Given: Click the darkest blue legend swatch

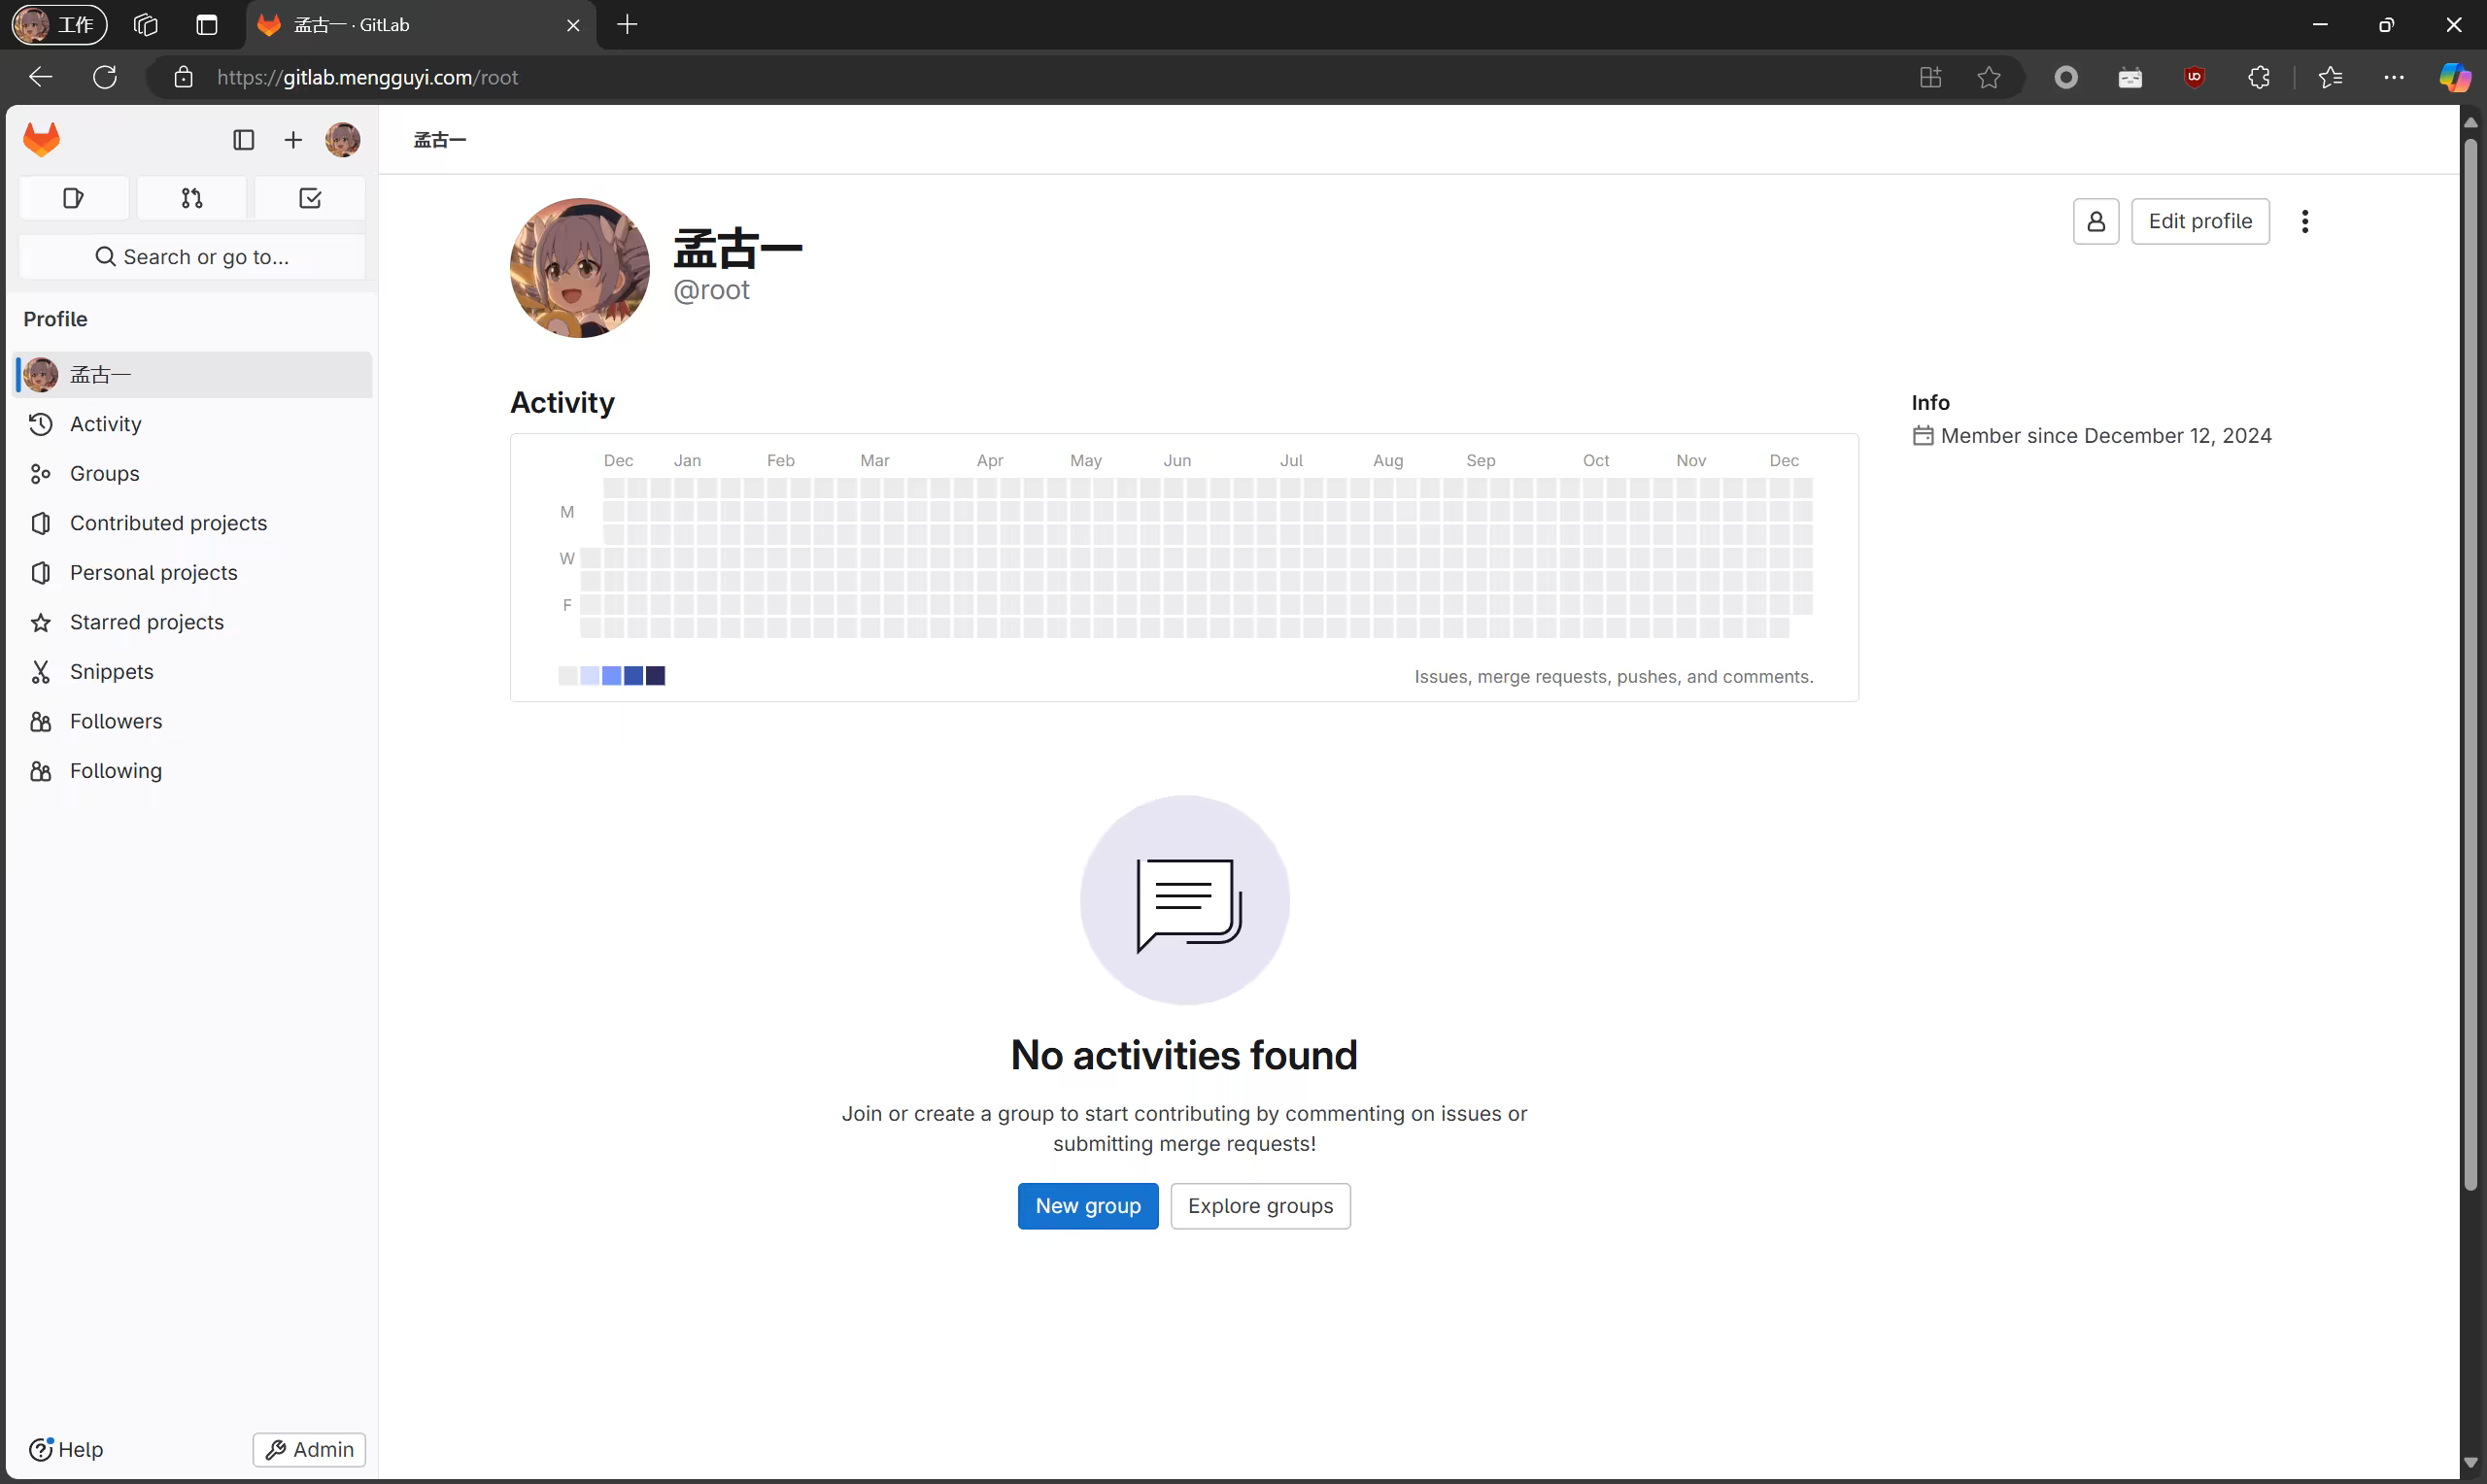Looking at the screenshot, I should pos(655,676).
